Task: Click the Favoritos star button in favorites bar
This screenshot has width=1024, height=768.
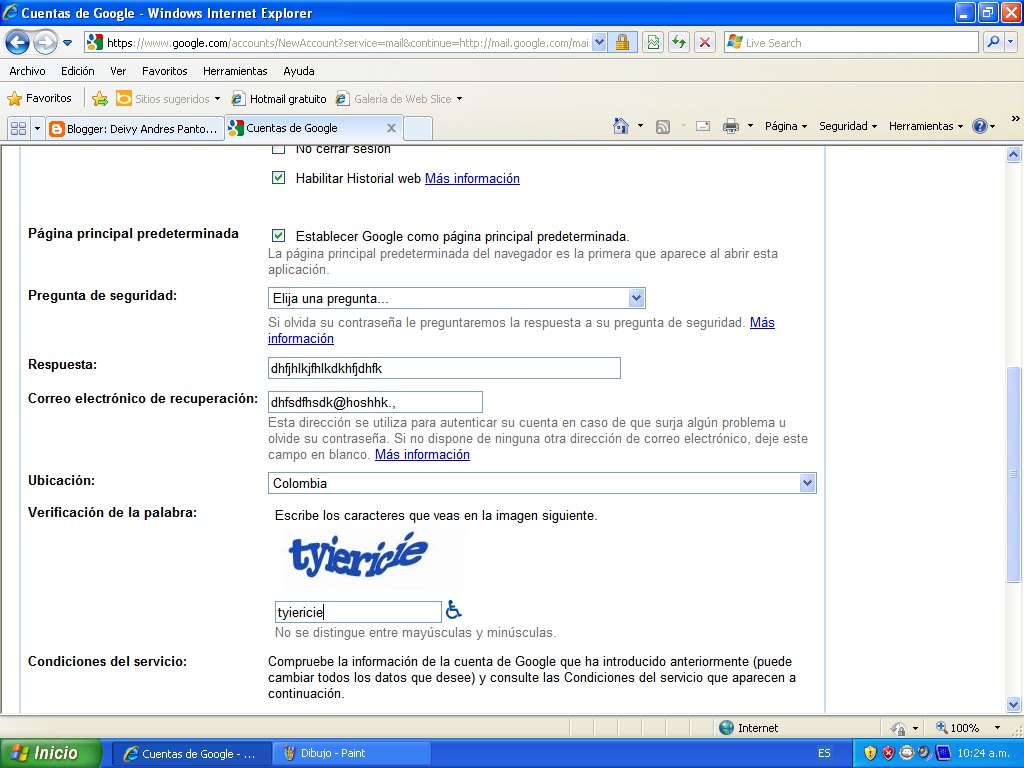Action: tap(39, 99)
